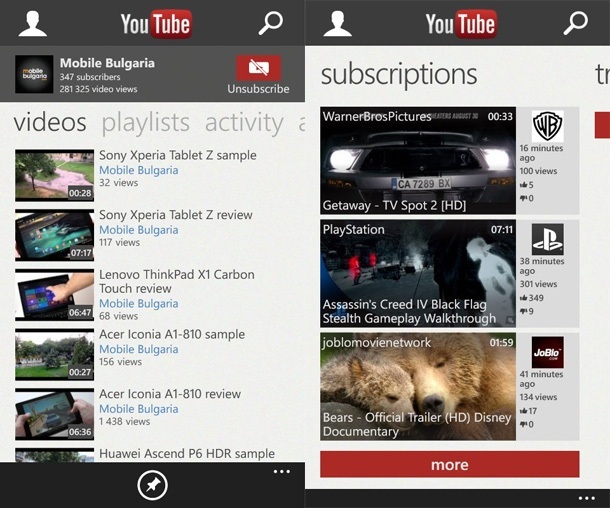Image resolution: width=610 pixels, height=508 pixels.
Task: Play Bears Official Trailer Disney video
Action: pyautogui.click(x=418, y=387)
